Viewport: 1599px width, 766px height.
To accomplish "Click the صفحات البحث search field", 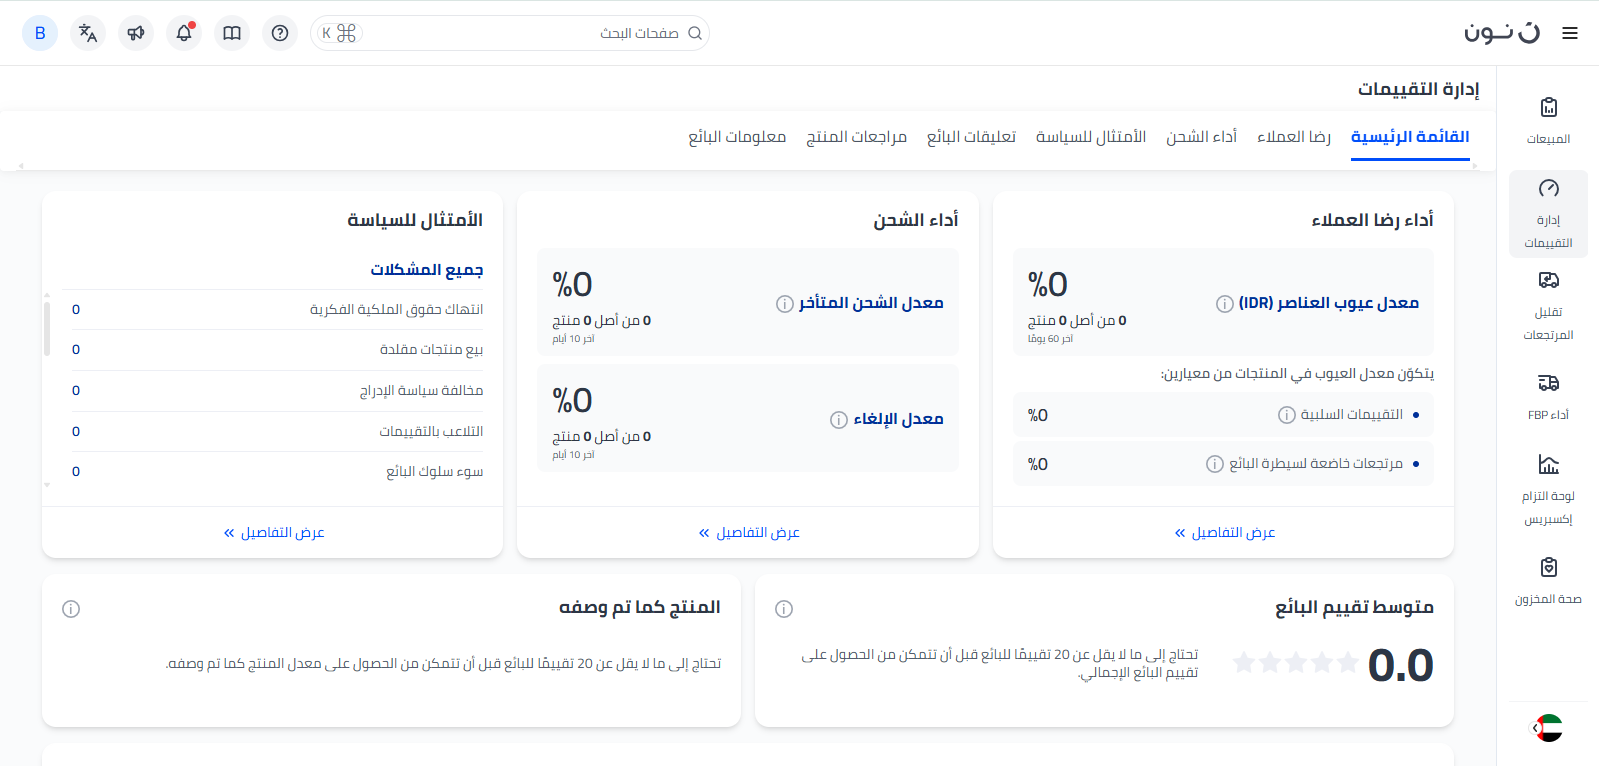I will 520,33.
